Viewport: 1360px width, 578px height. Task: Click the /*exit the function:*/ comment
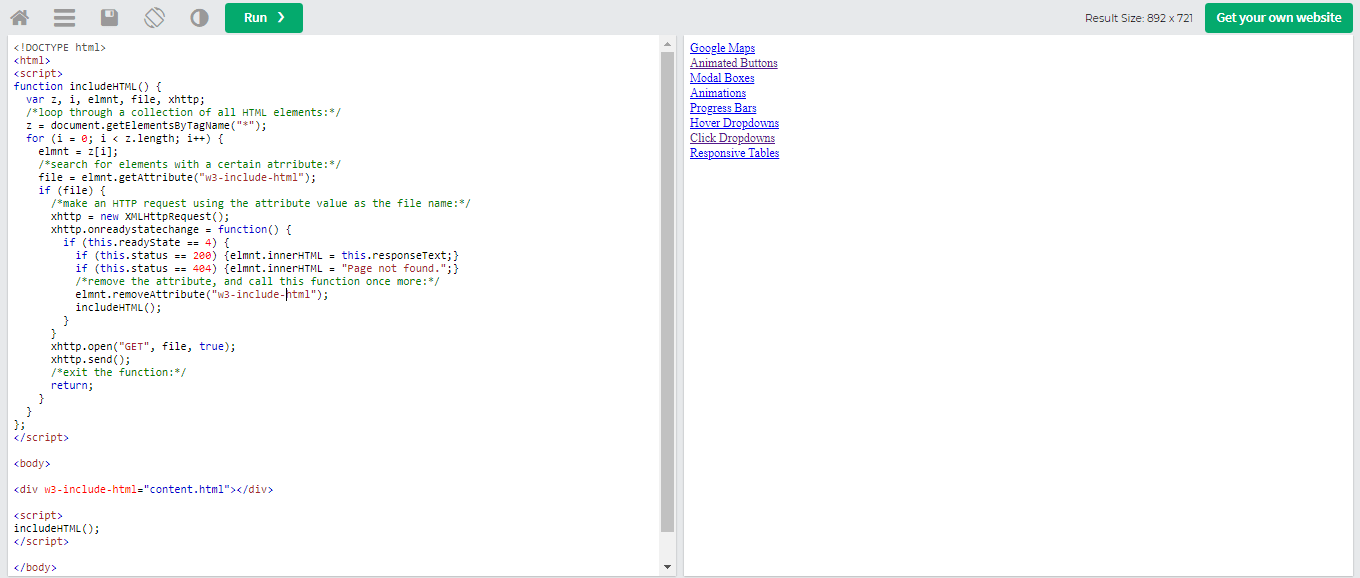point(118,372)
